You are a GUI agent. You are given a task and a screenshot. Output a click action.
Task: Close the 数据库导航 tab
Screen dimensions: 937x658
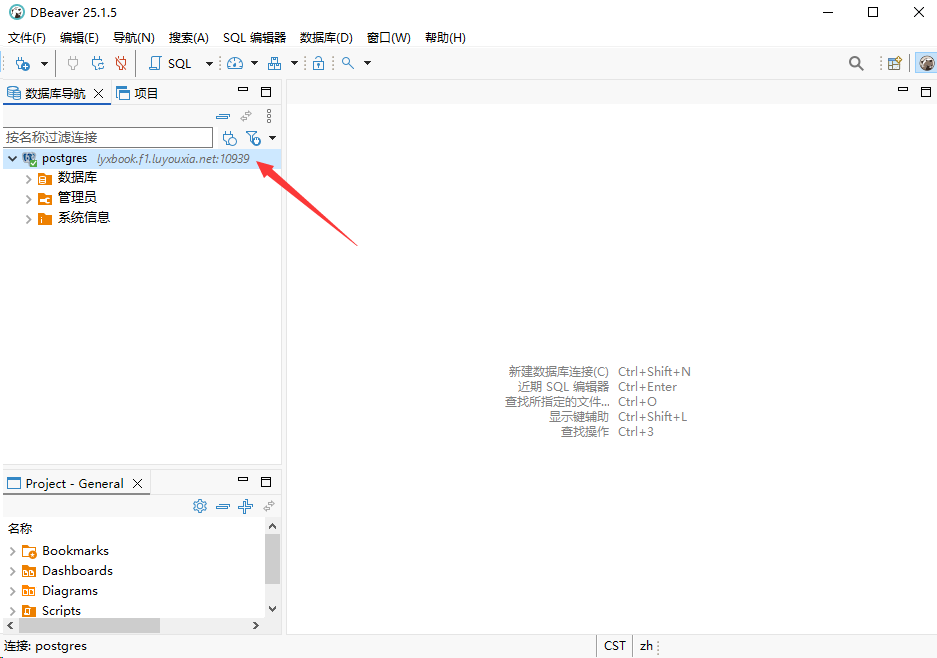coord(99,93)
